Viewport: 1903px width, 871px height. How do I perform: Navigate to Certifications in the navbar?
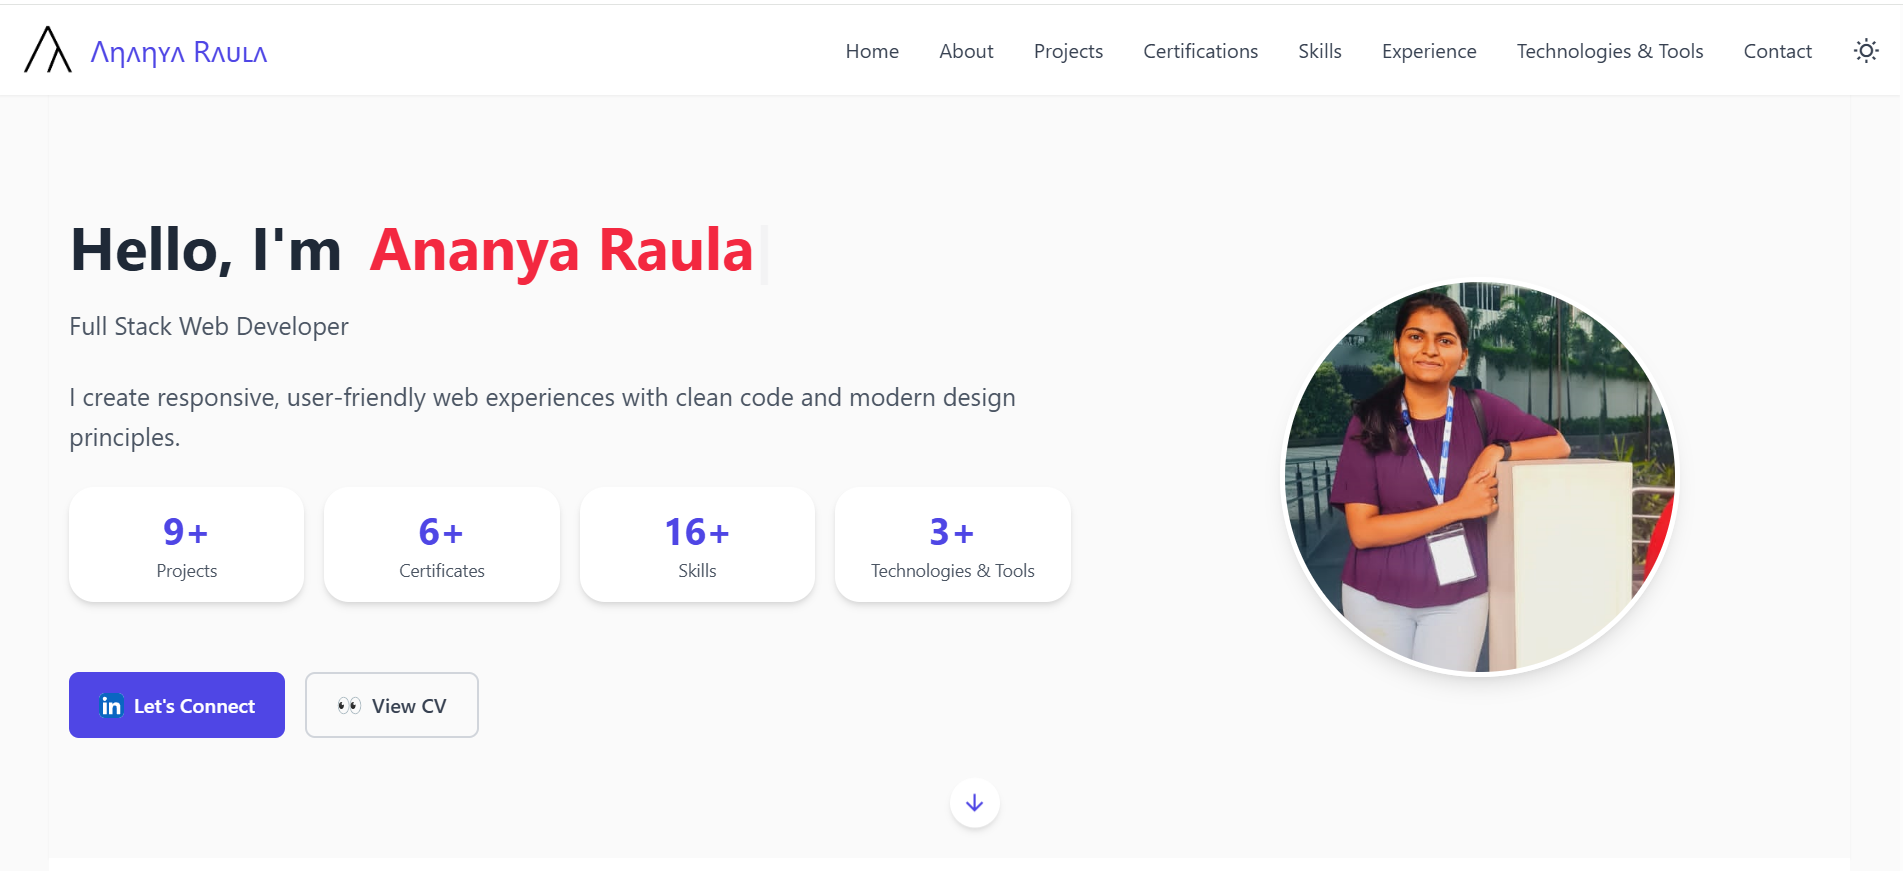1200,51
